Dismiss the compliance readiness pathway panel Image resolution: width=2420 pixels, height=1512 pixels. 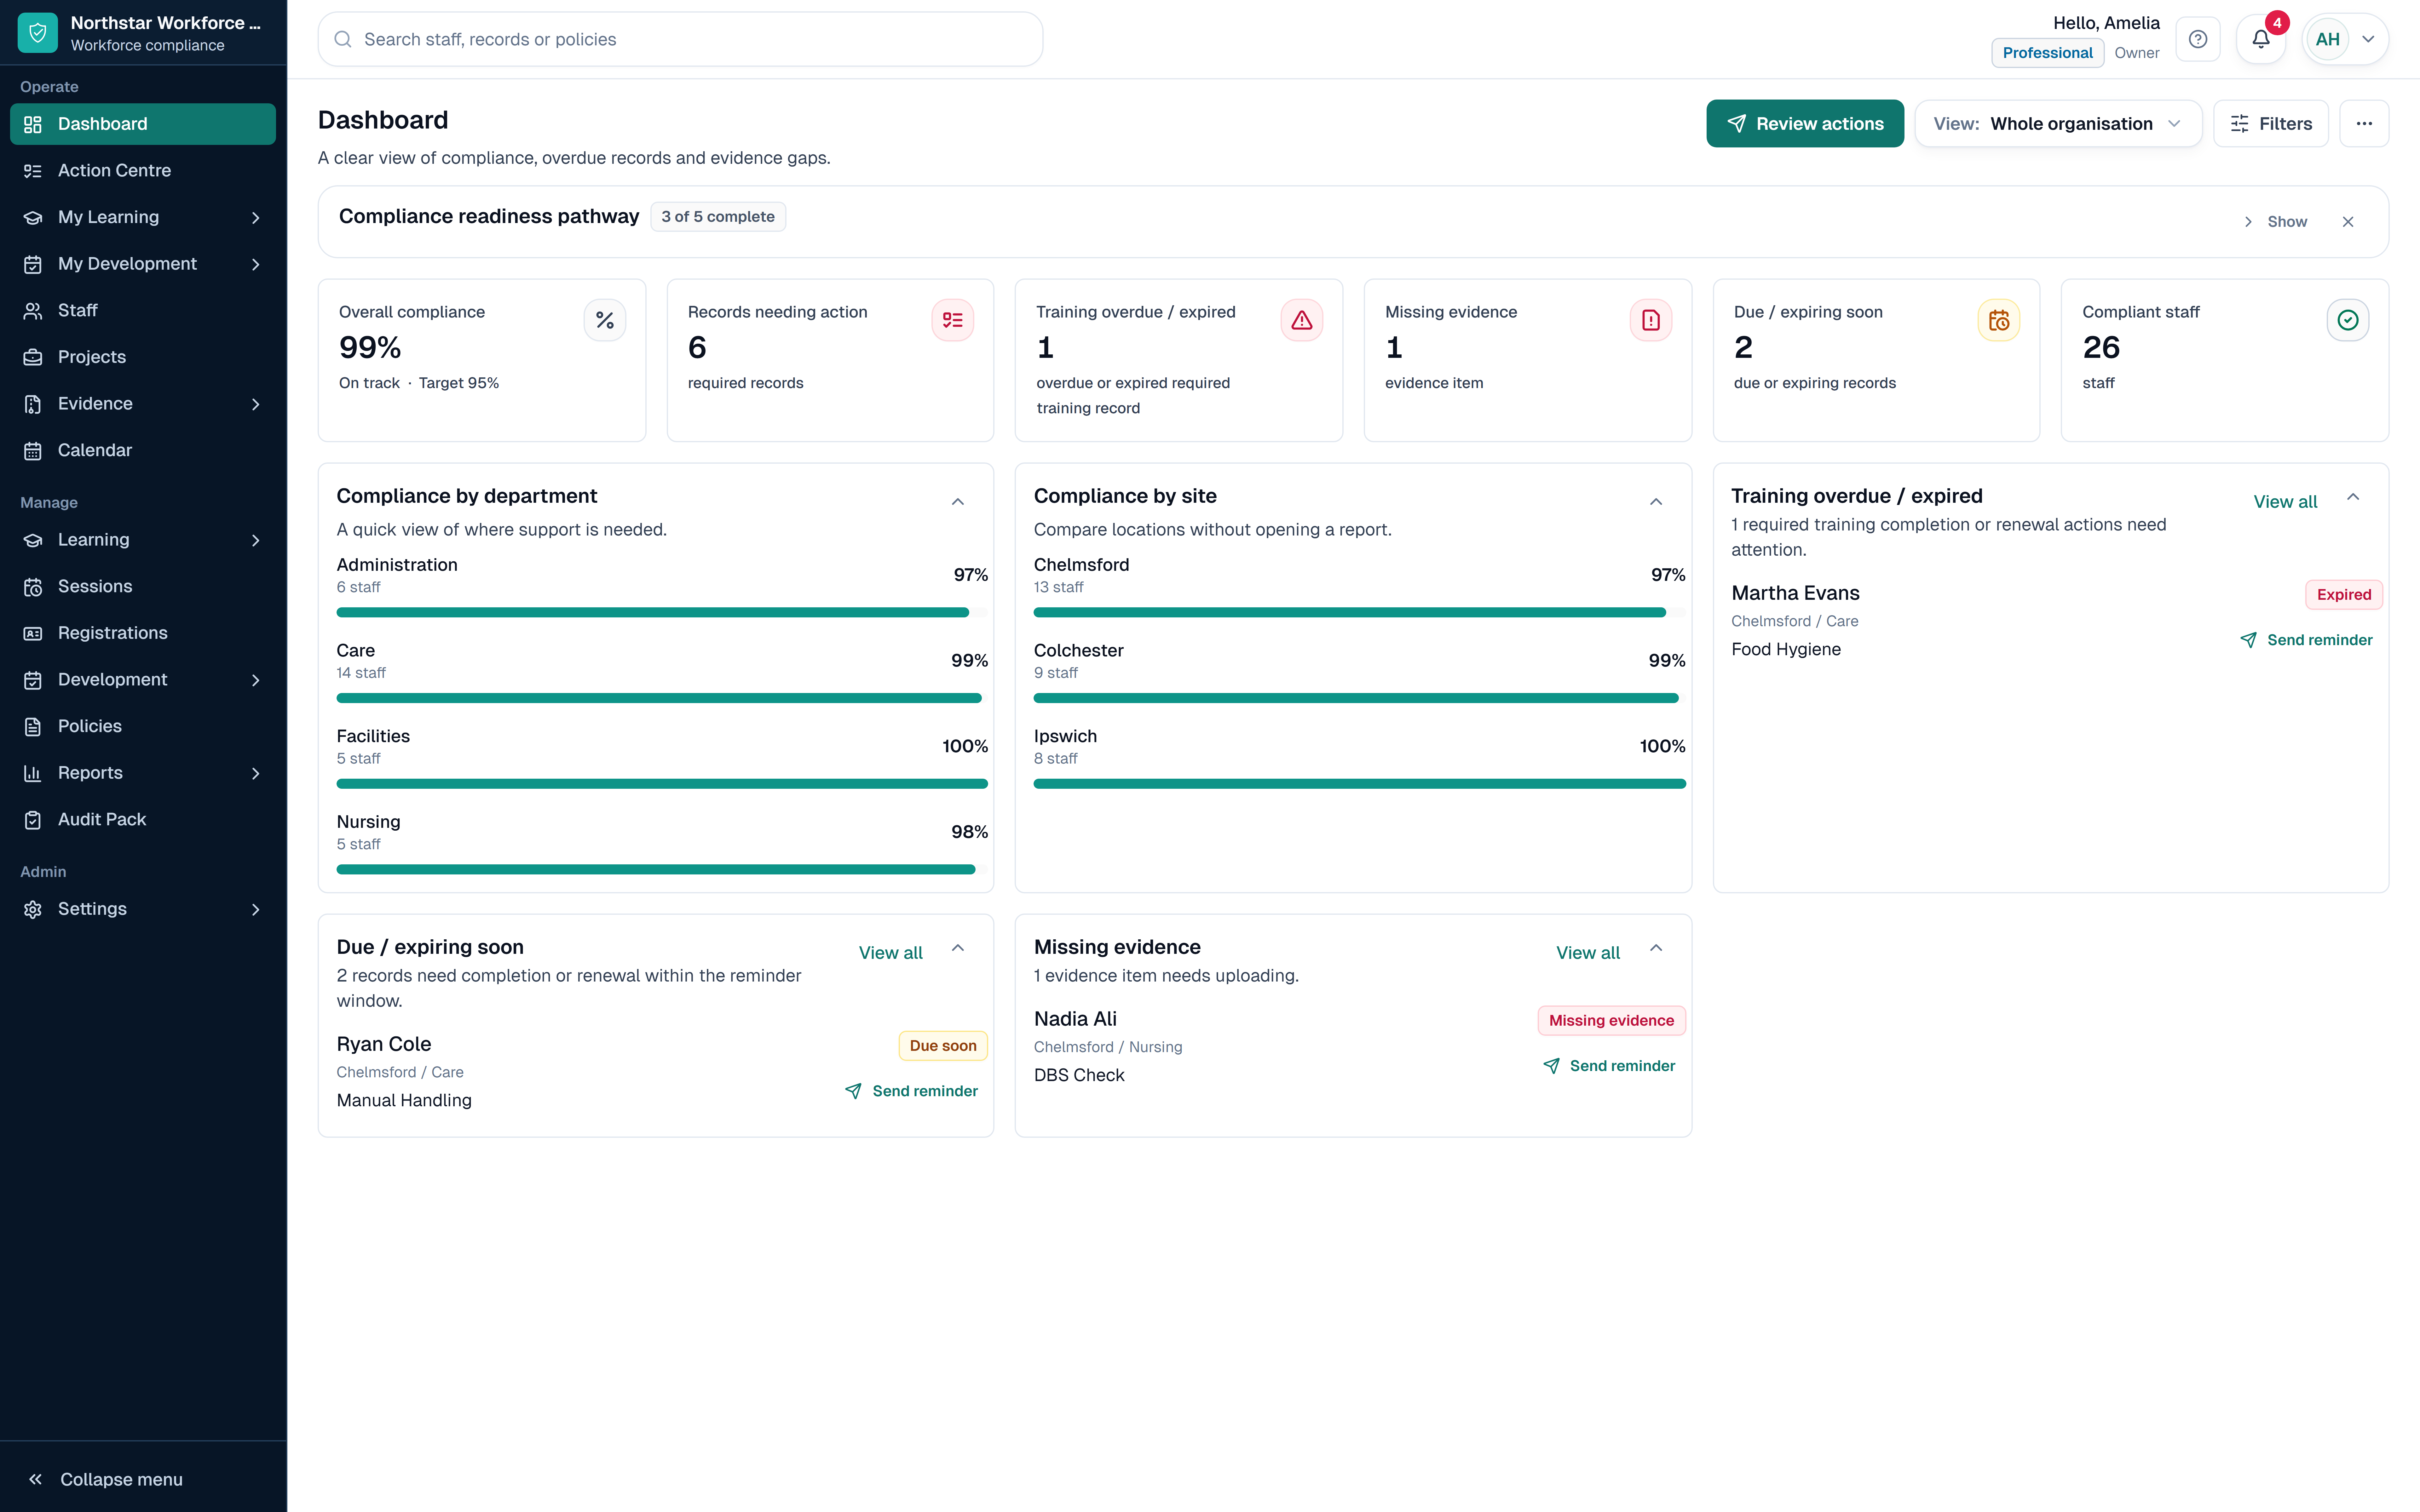[2348, 222]
